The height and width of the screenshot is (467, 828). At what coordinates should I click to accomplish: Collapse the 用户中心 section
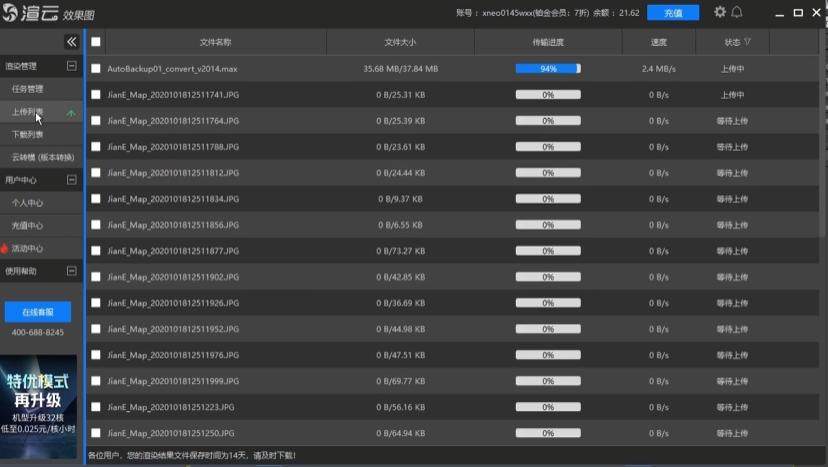(71, 180)
